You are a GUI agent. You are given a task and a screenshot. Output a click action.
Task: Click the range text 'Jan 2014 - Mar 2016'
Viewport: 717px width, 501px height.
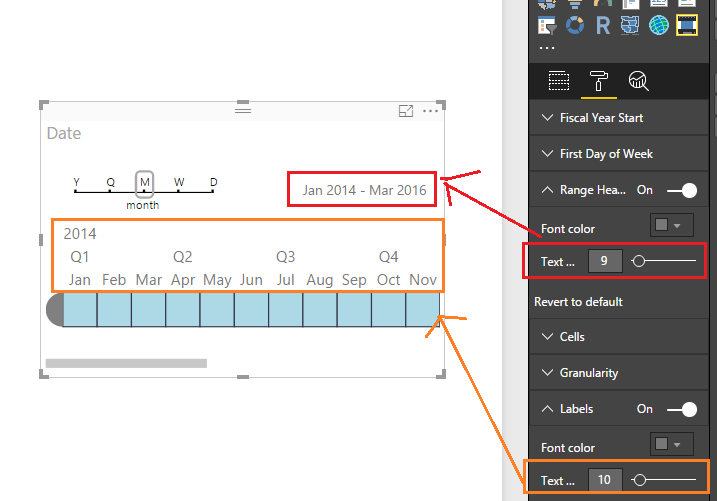tap(364, 190)
